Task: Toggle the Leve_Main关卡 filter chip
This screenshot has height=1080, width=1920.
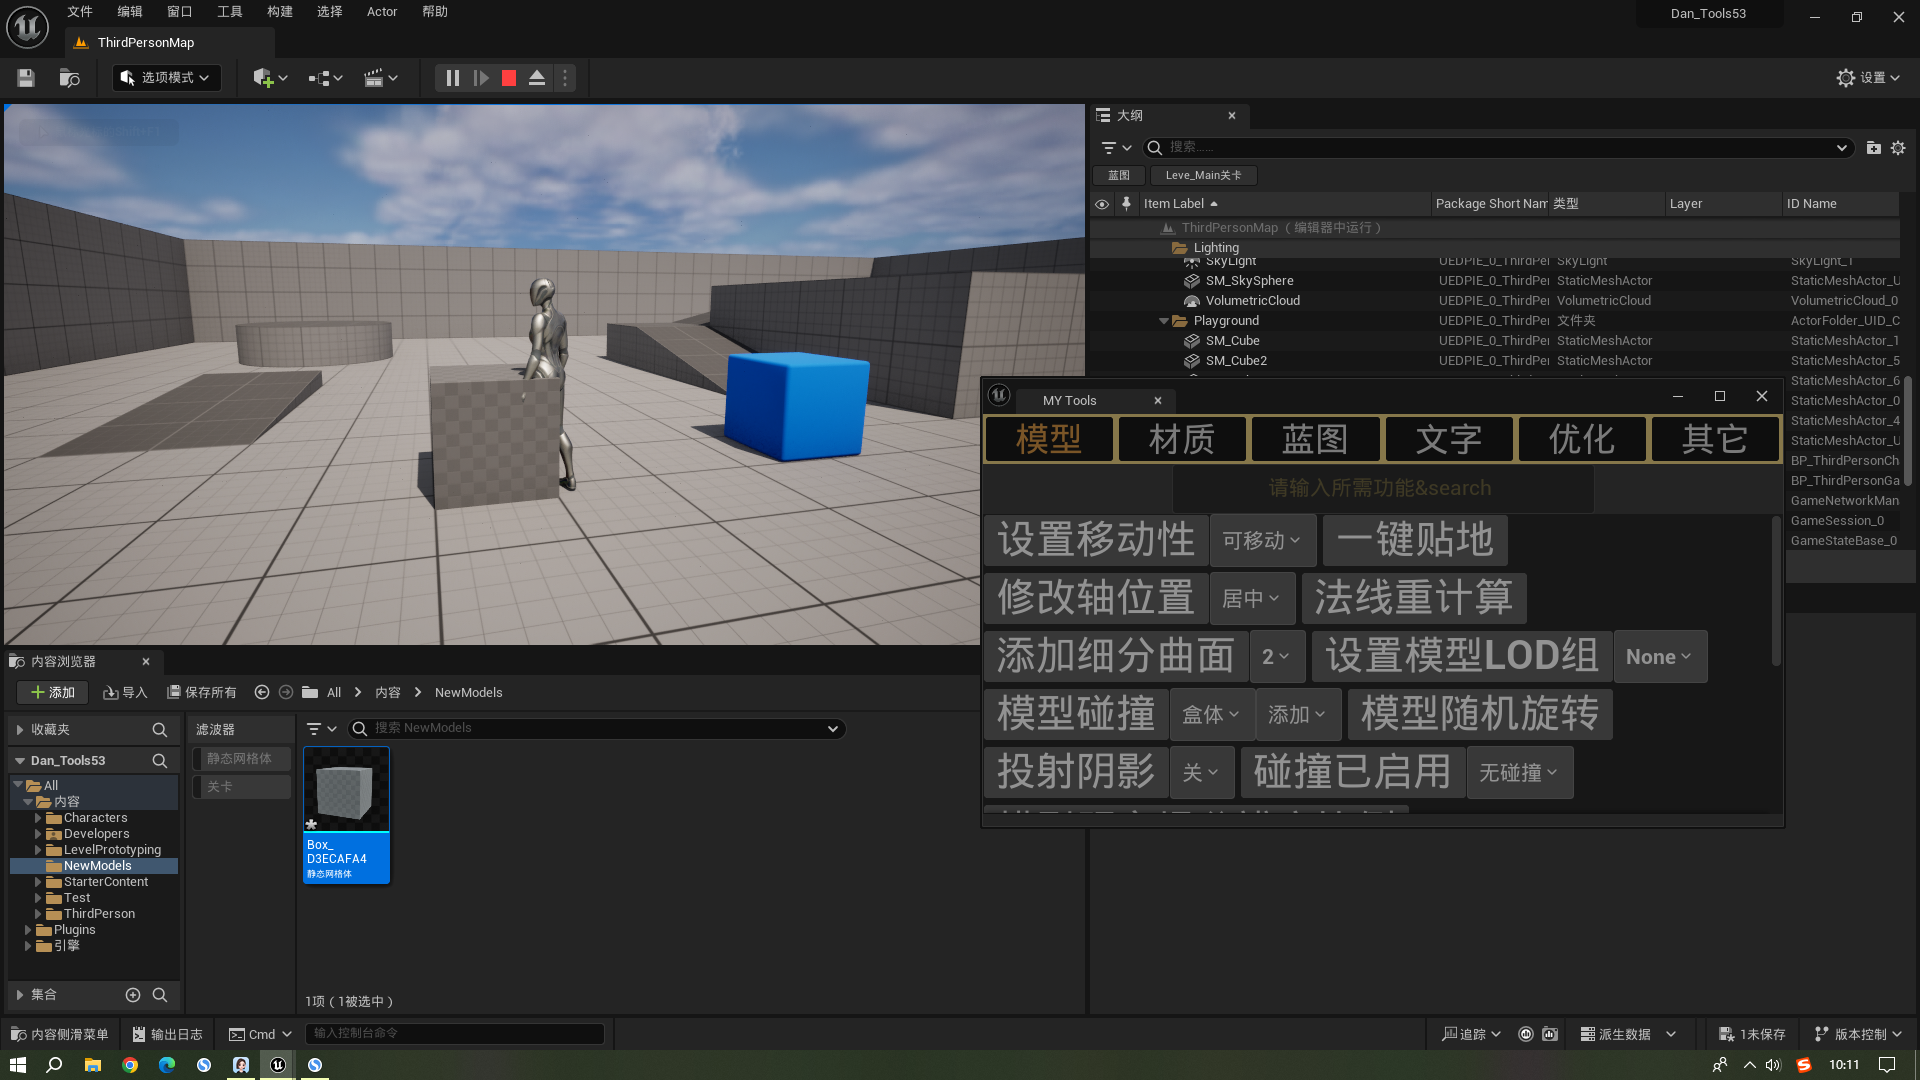Action: click(1204, 175)
